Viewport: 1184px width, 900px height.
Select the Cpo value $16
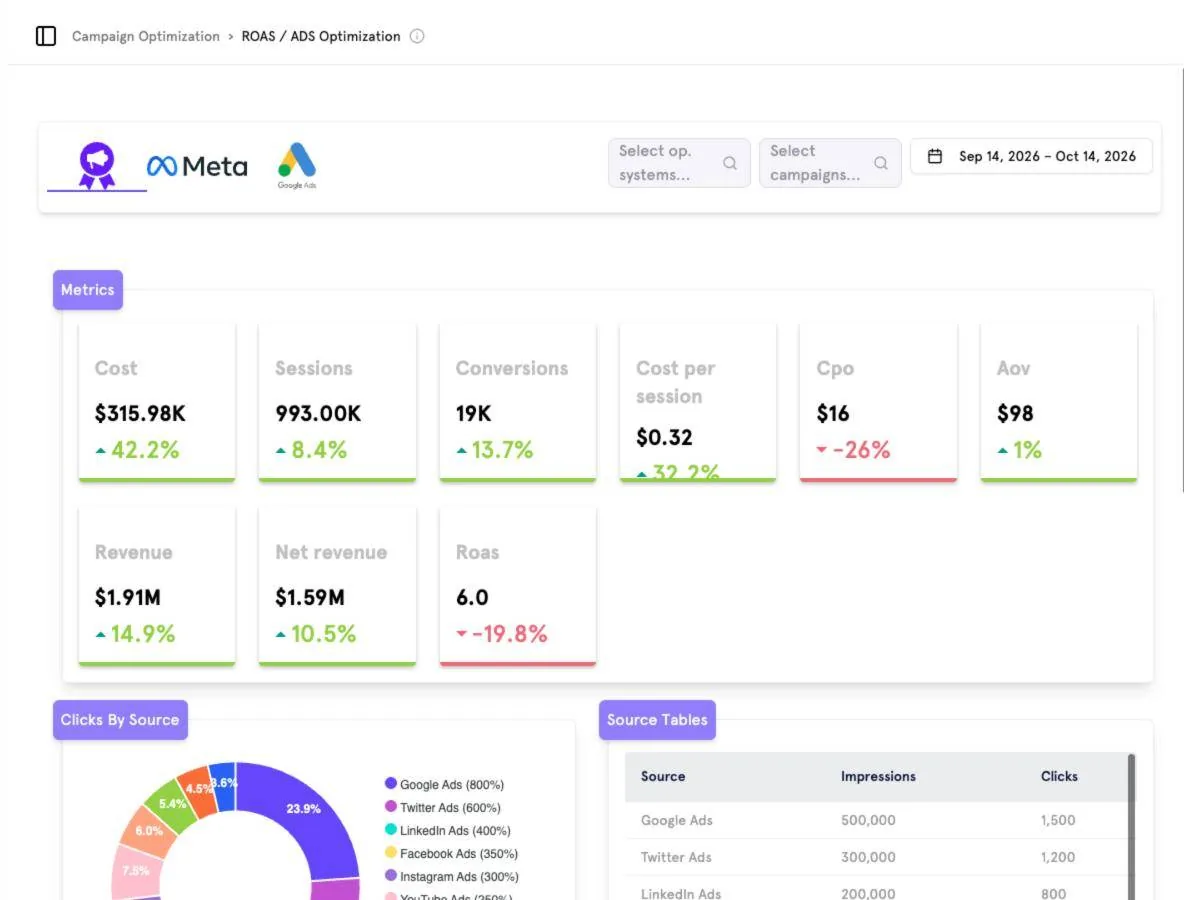833,414
